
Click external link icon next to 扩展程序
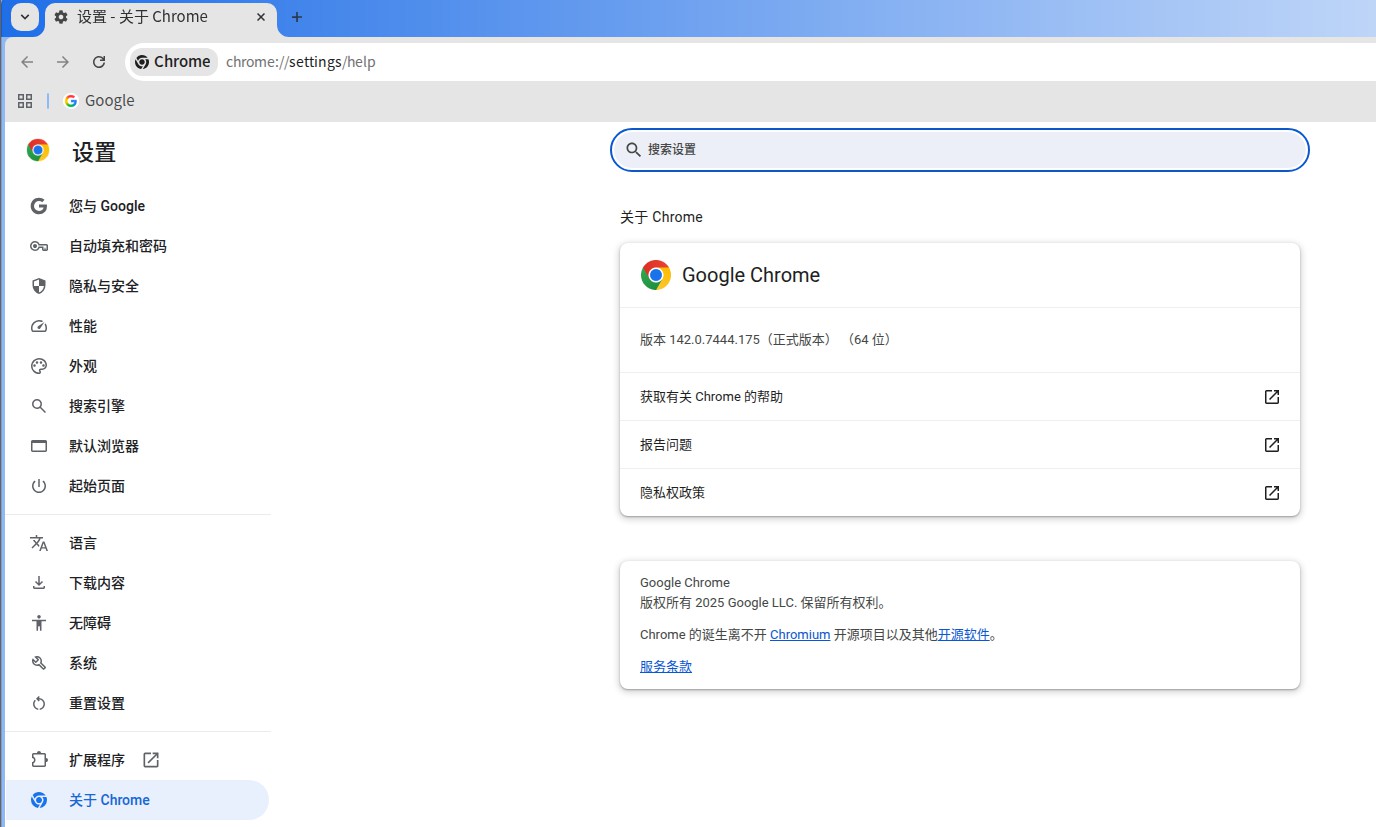[x=151, y=760]
